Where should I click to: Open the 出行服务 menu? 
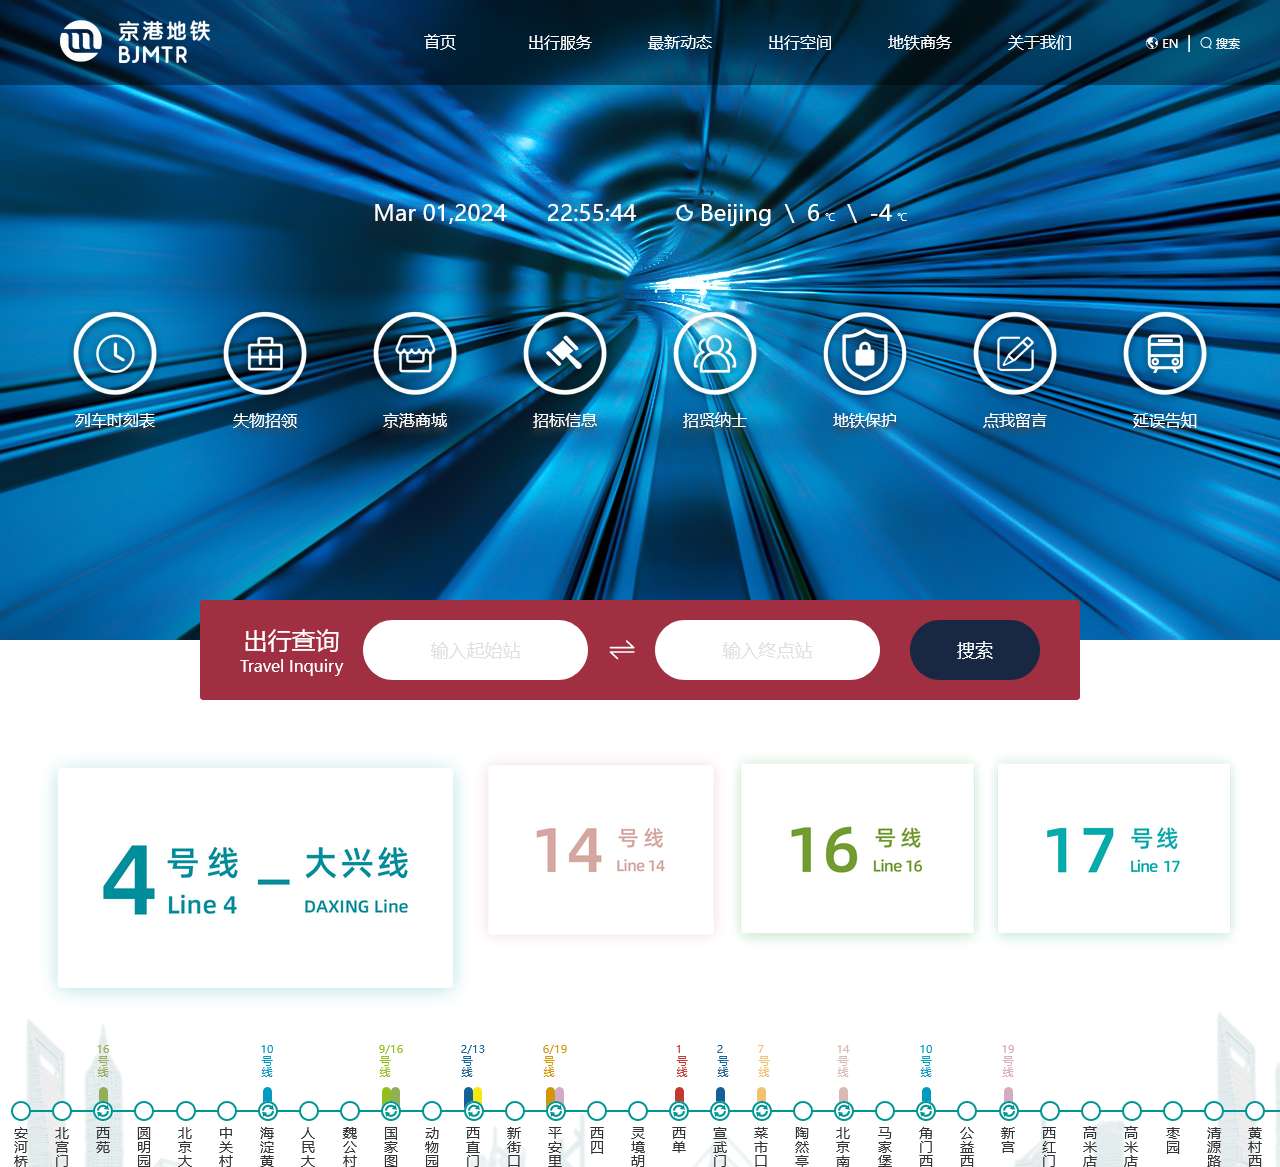pos(560,42)
